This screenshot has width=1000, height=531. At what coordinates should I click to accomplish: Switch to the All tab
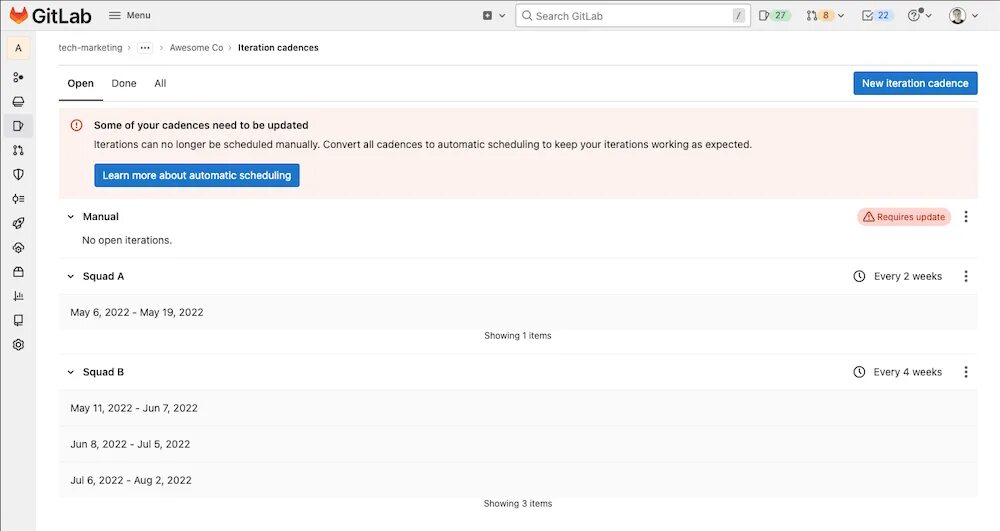pos(160,84)
